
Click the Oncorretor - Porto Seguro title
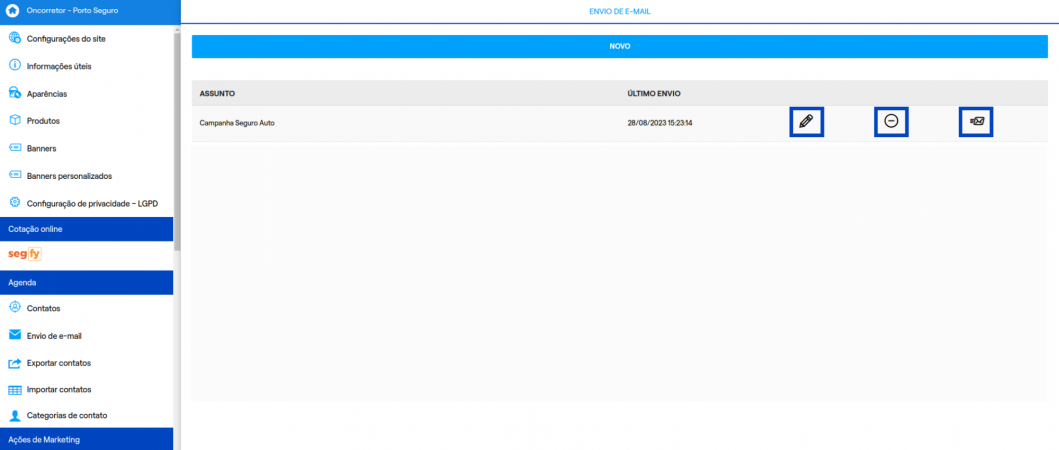73,11
